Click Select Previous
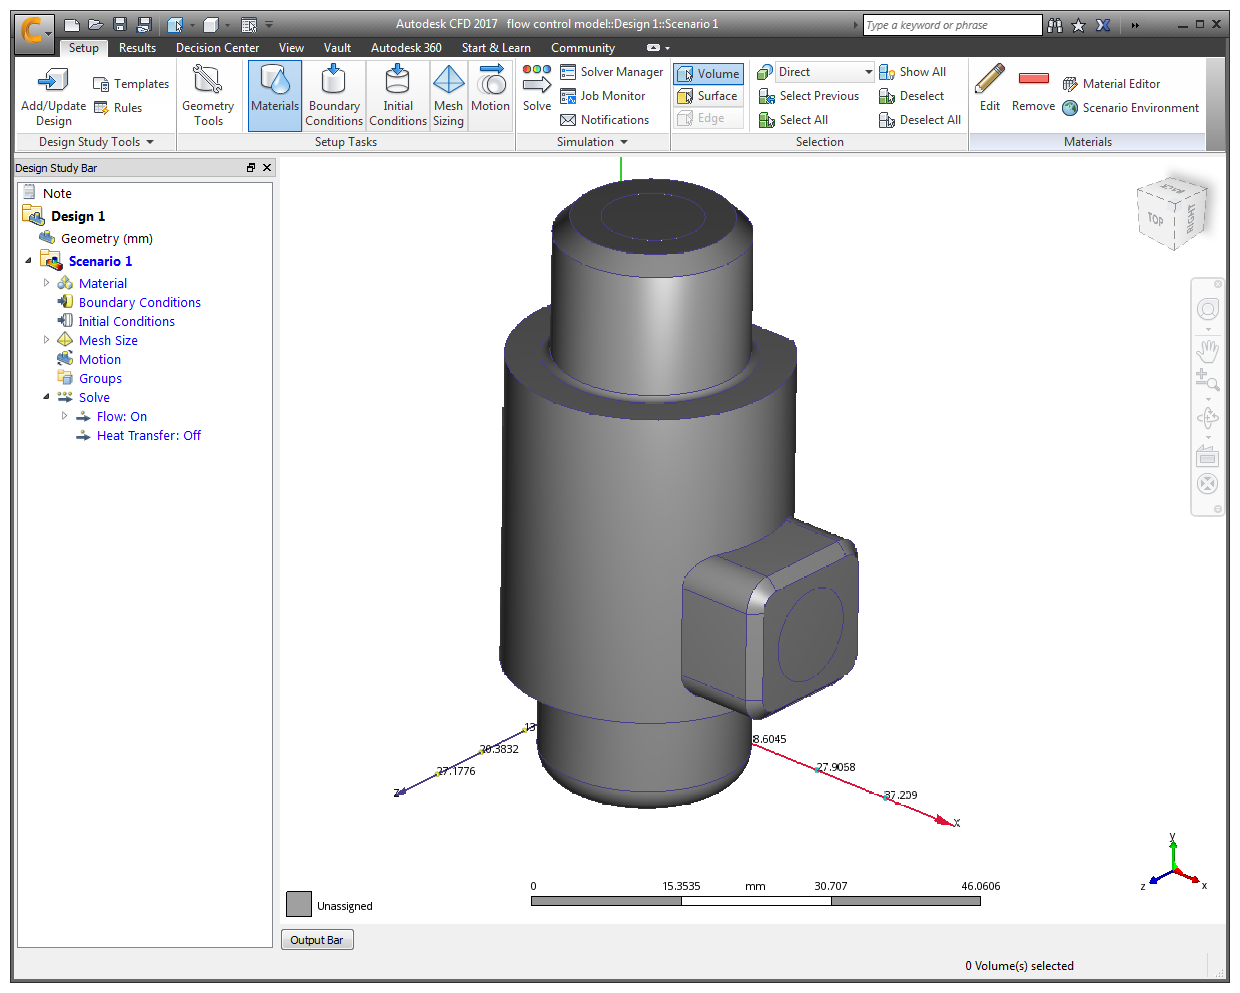 click(x=809, y=96)
